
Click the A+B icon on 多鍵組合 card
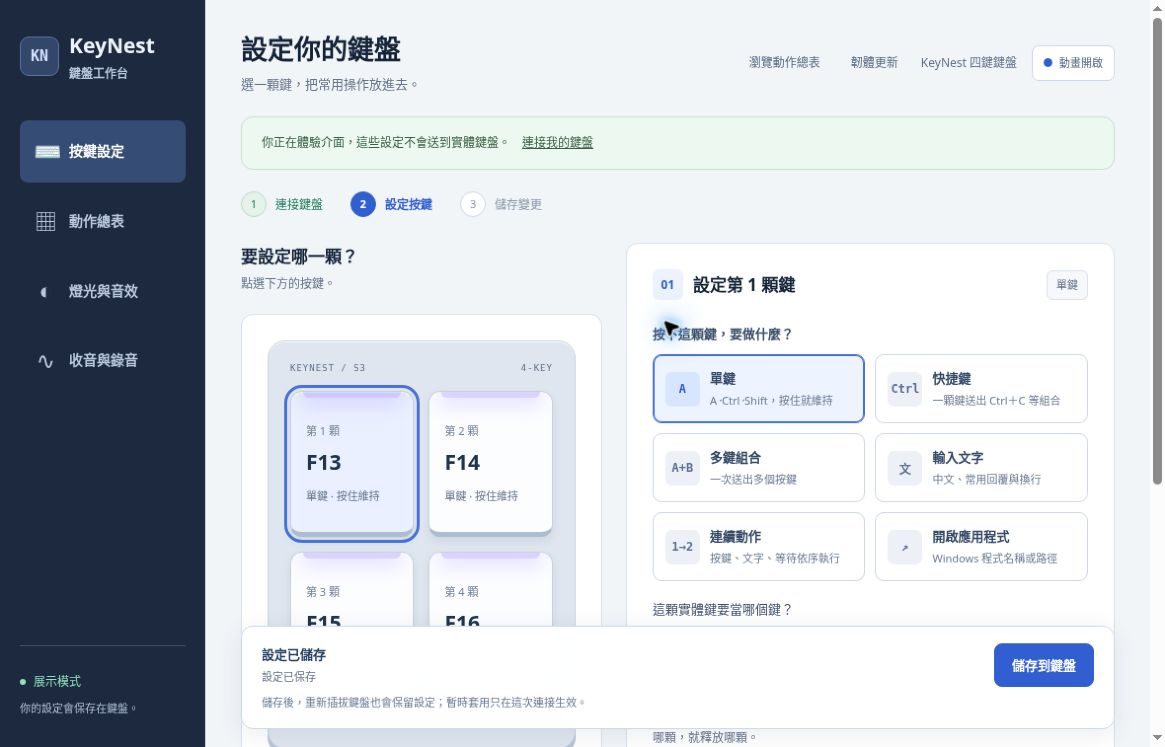click(682, 468)
